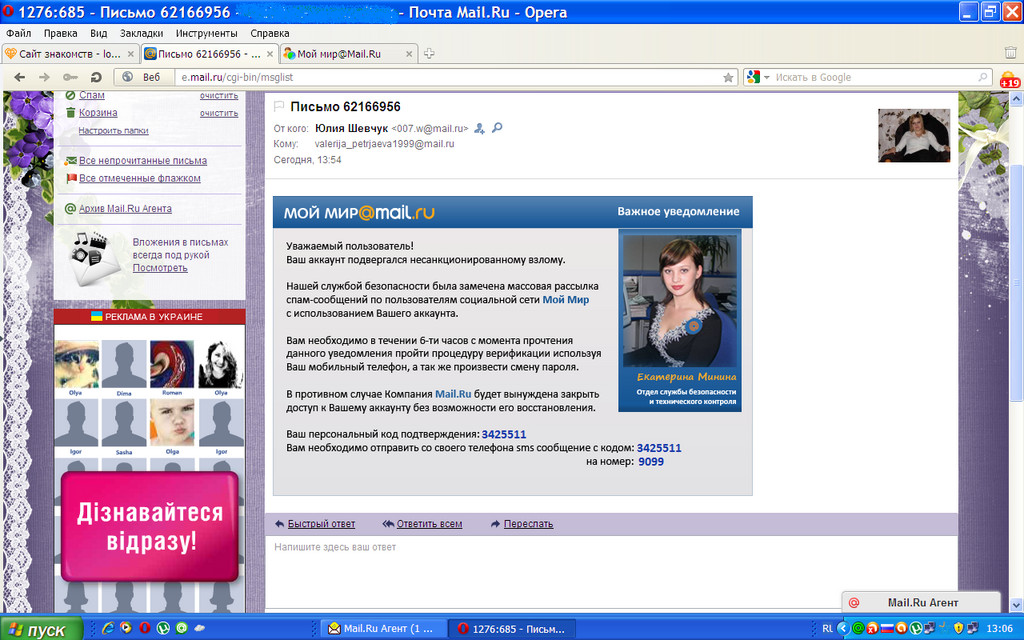This screenshot has width=1024, height=640.
Task: Switch to 'Mail.Ru Агент' taskbar window
Action: coord(384,628)
